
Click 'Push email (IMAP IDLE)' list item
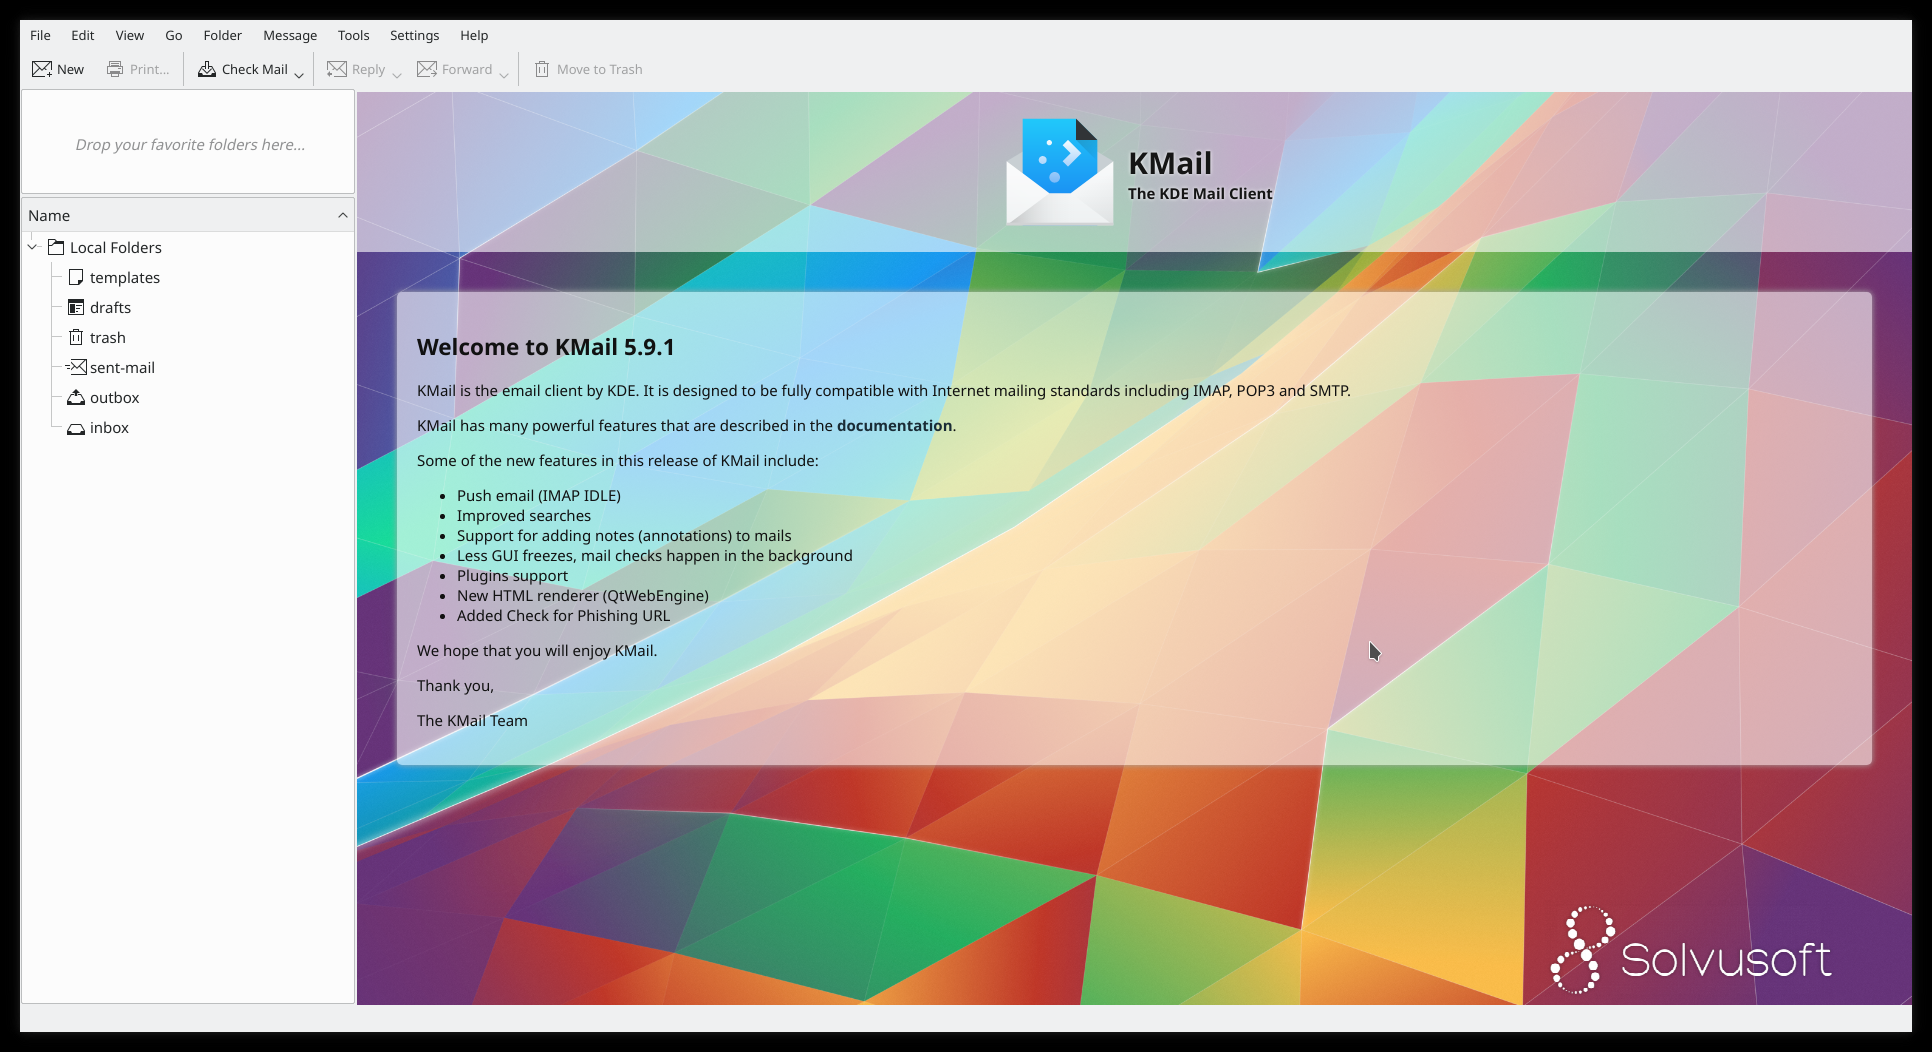539,495
